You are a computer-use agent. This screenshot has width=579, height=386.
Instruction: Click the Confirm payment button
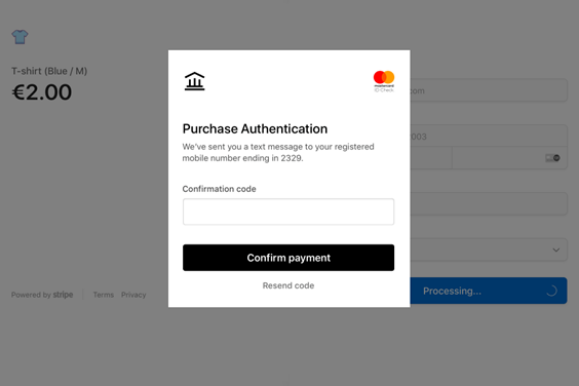pos(288,257)
